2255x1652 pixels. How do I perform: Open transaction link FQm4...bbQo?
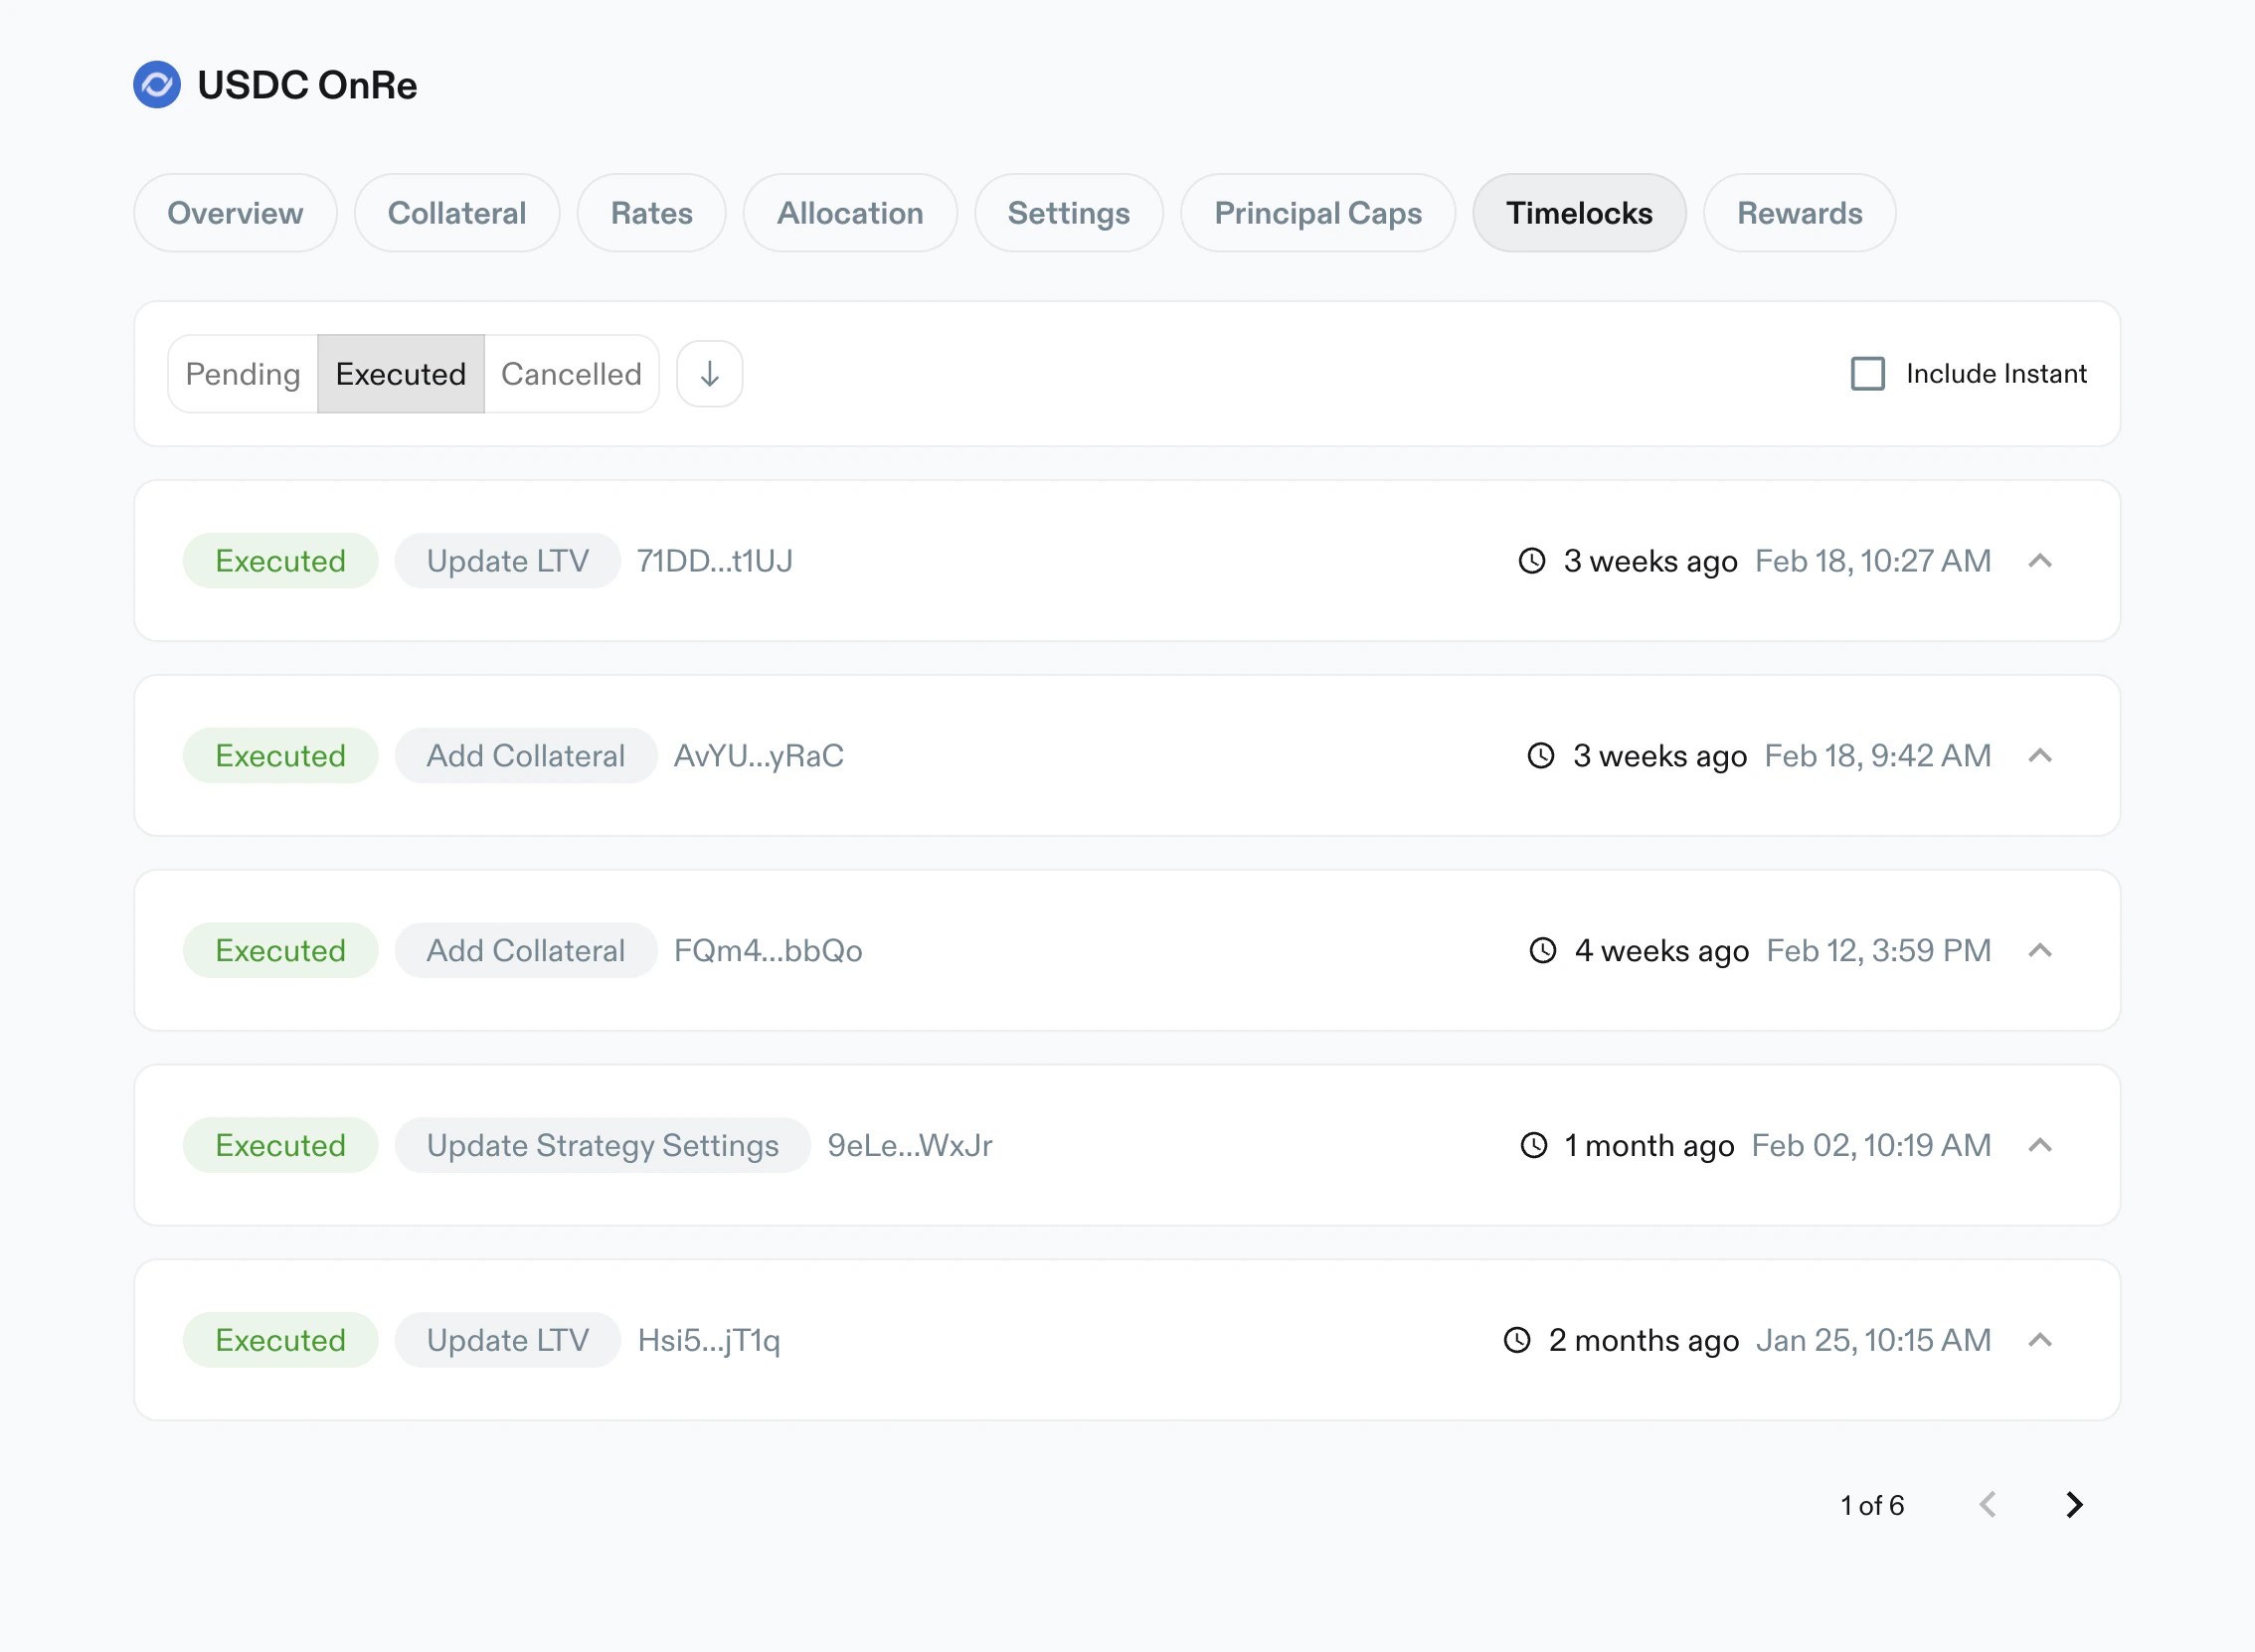click(x=767, y=950)
